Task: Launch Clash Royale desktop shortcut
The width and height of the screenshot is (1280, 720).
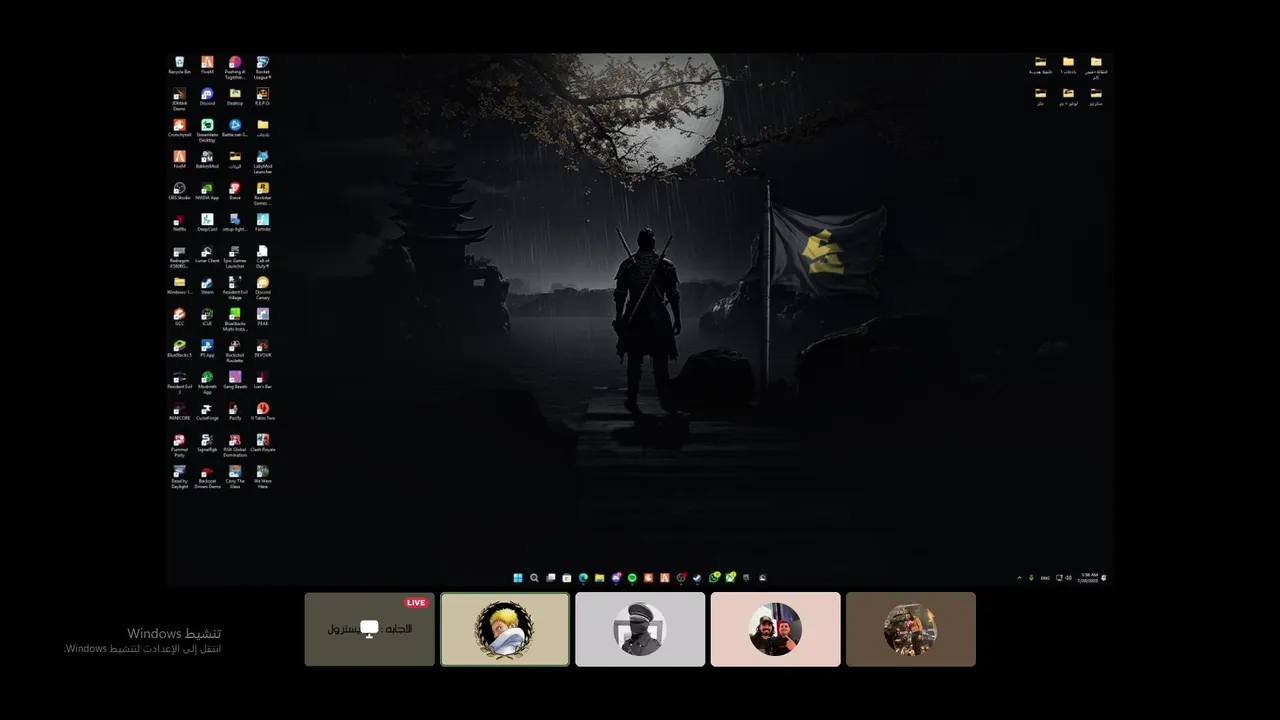Action: [x=262, y=442]
